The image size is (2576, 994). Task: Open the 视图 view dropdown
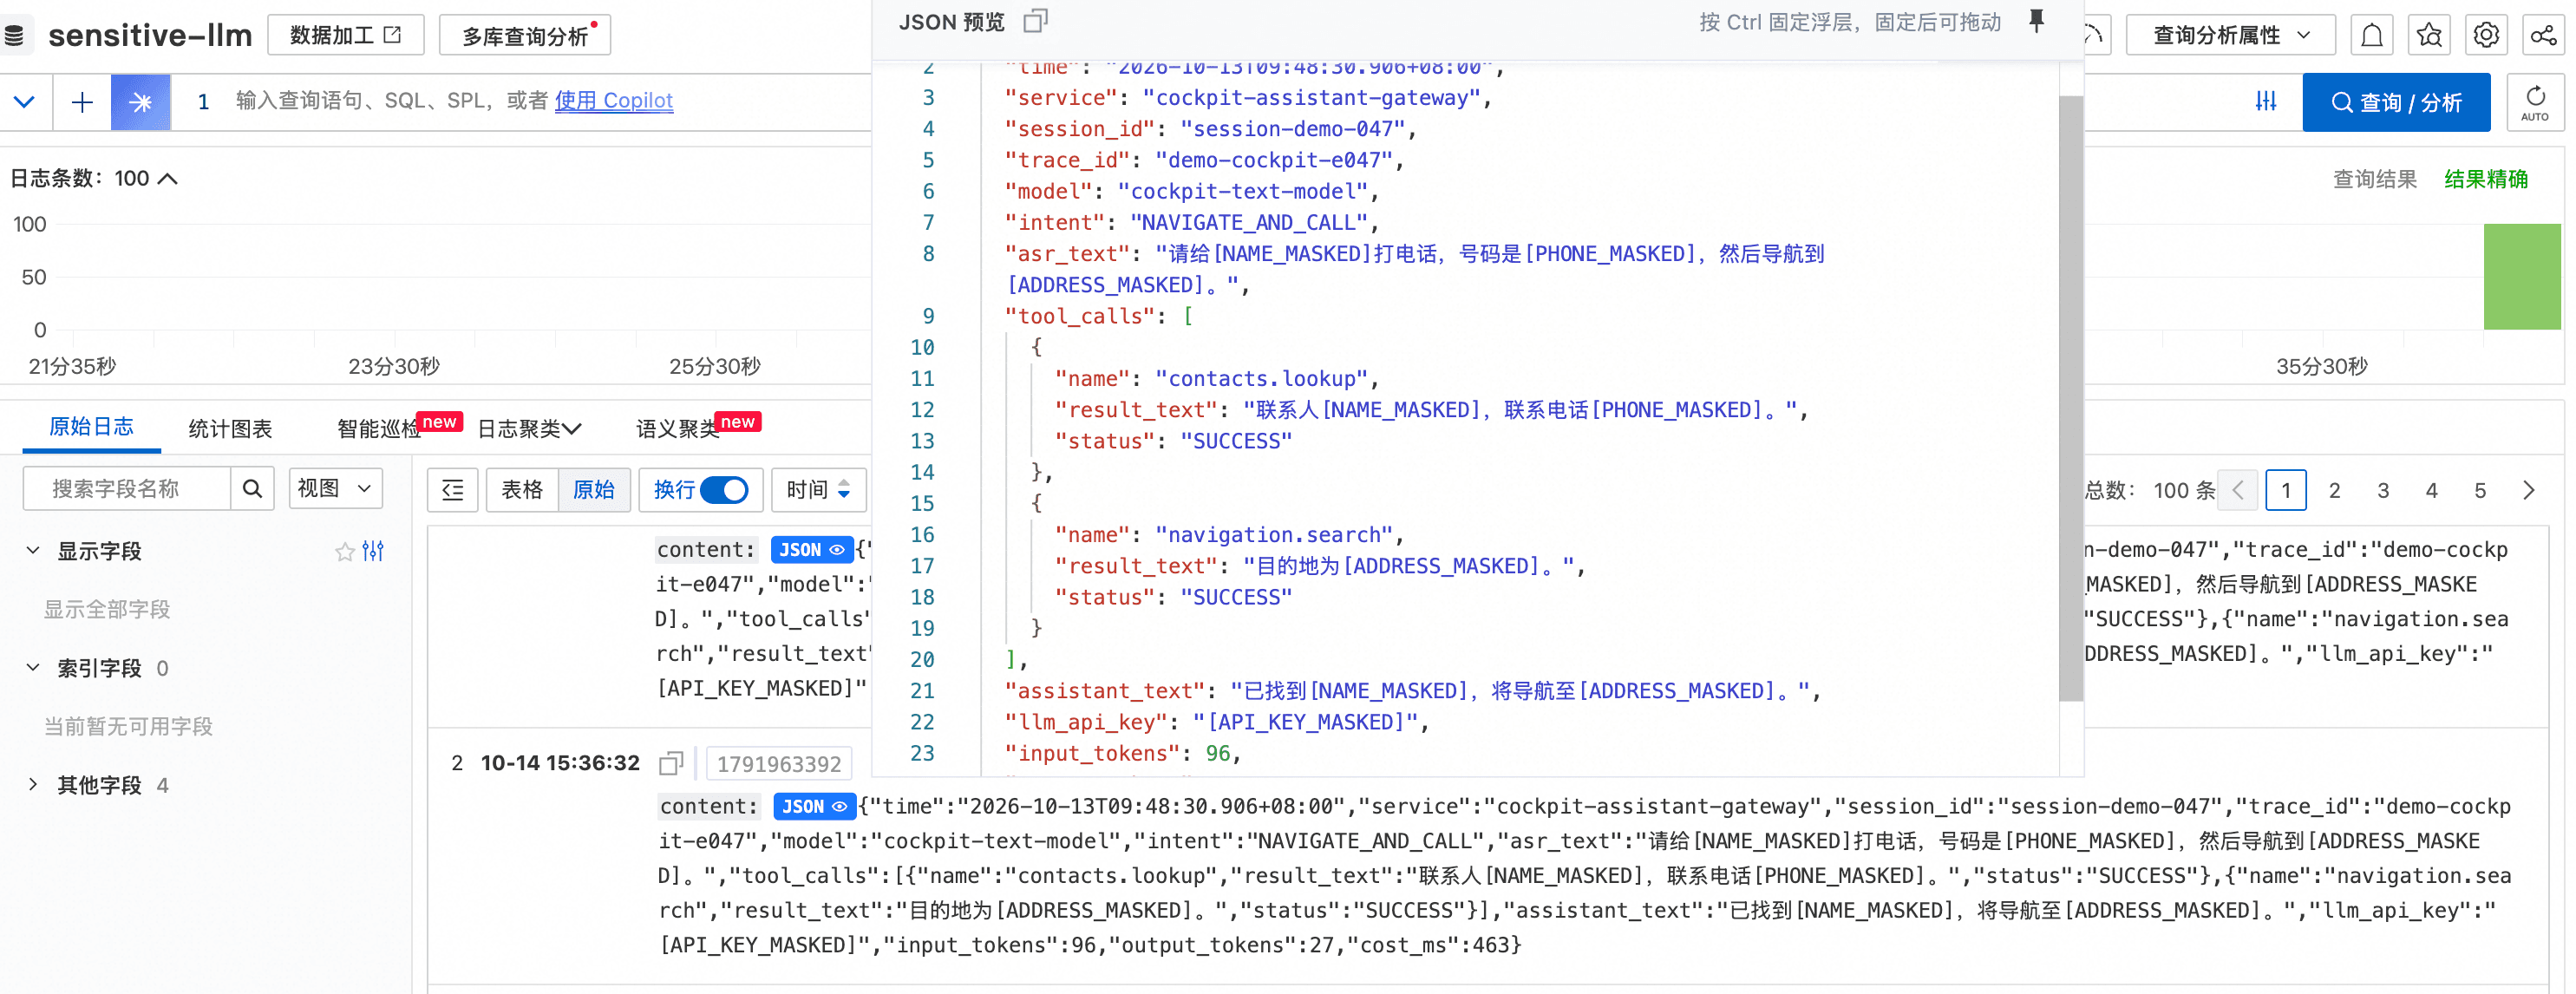[335, 488]
